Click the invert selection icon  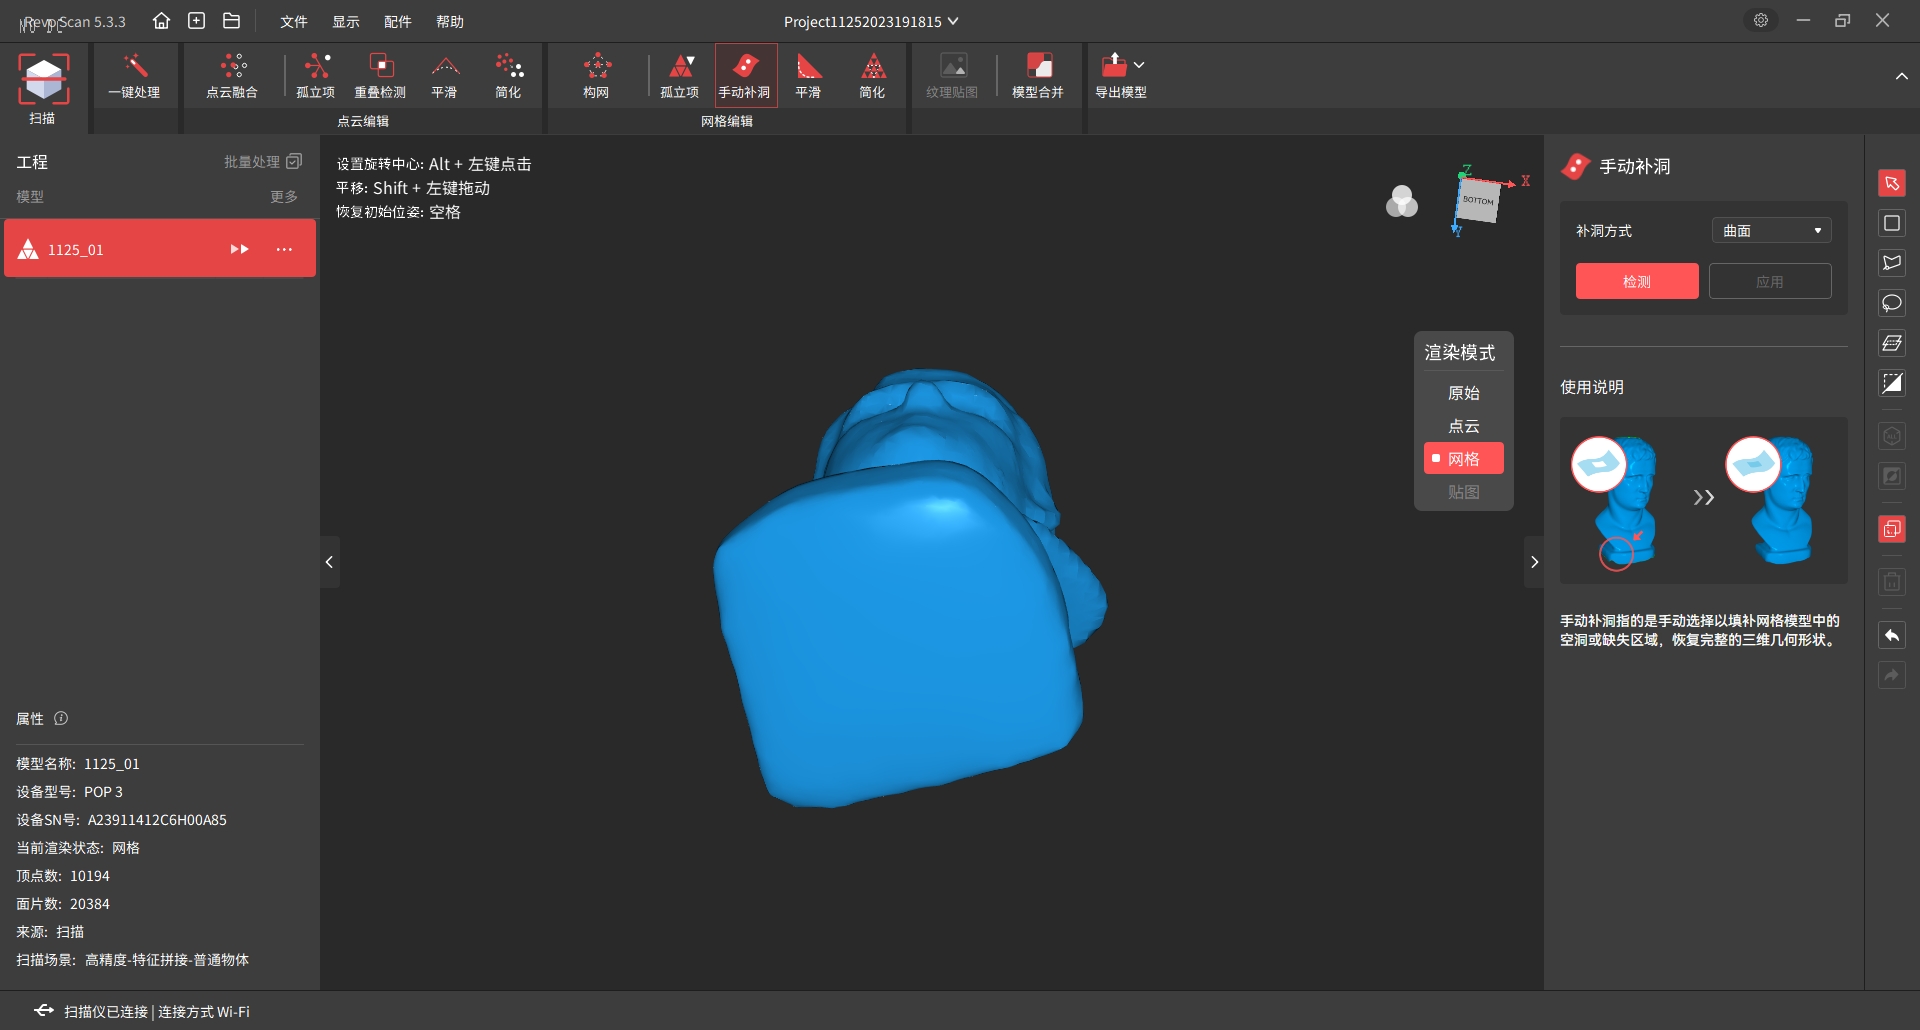coord(1892,383)
